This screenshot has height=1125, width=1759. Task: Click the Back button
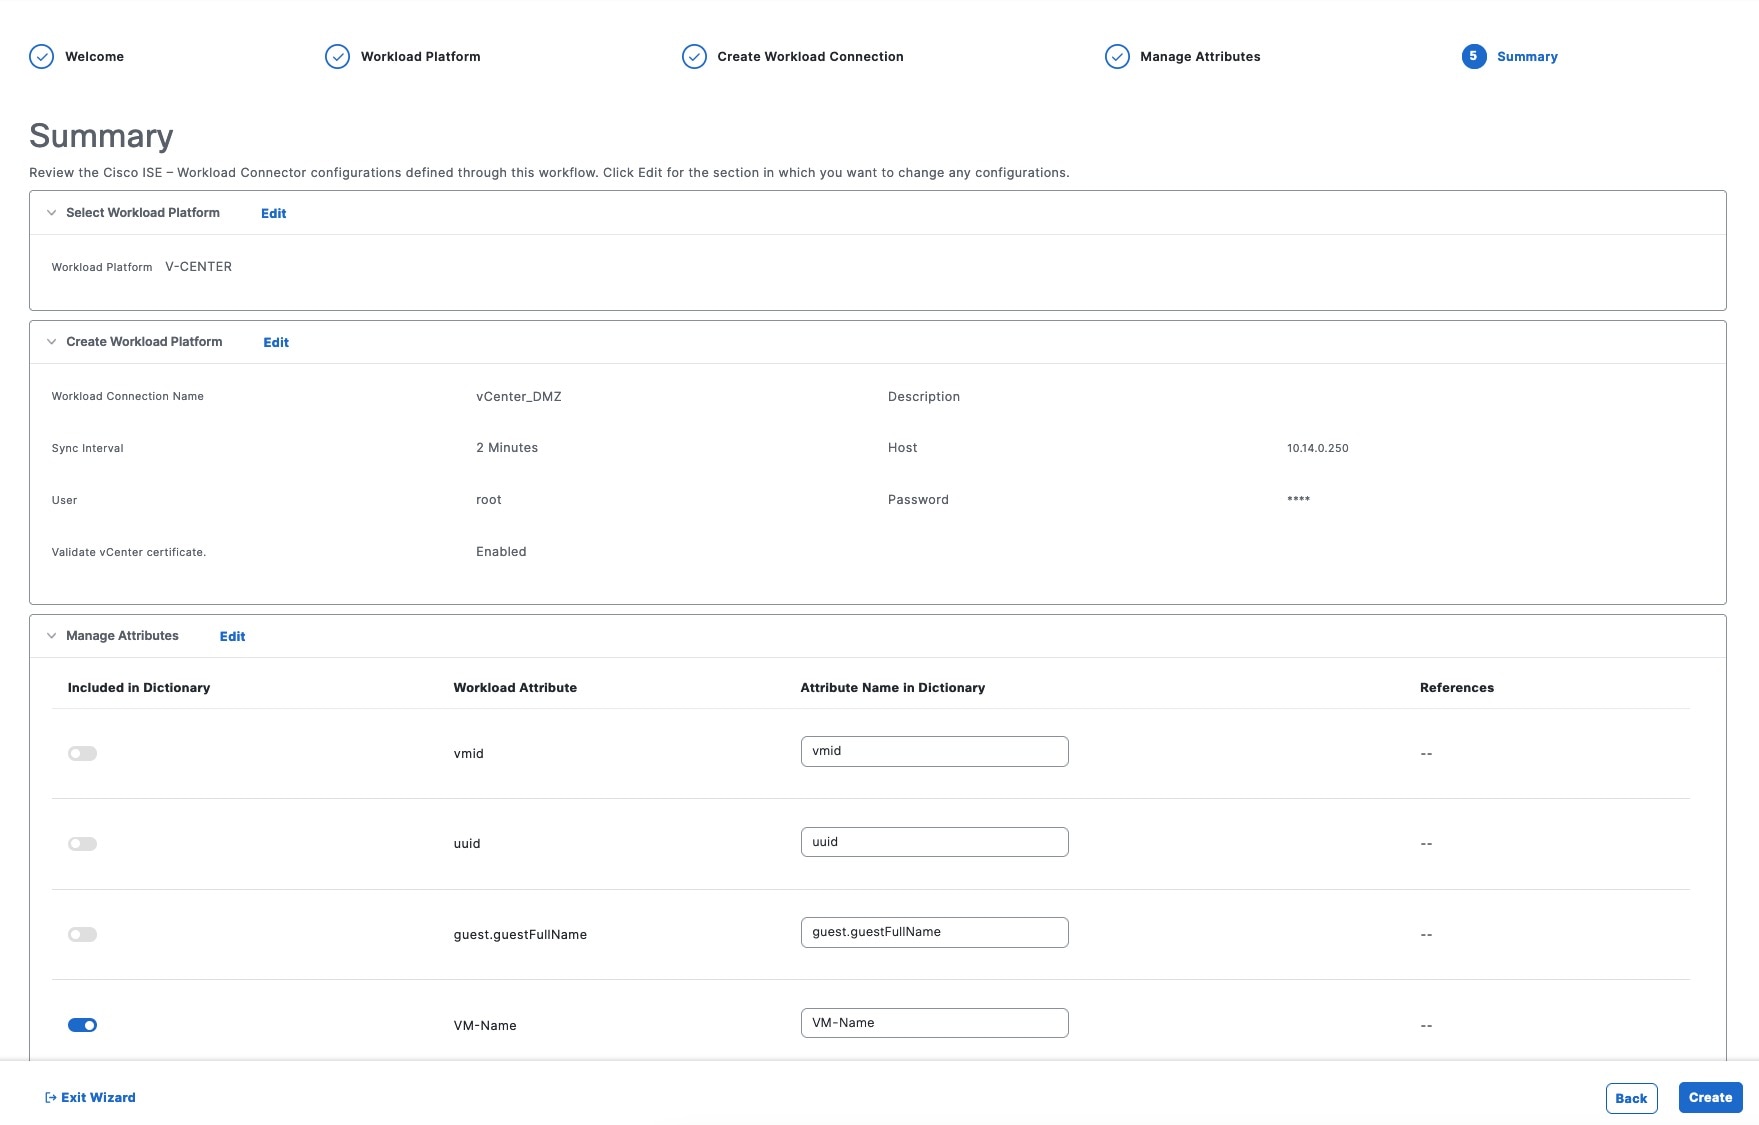click(x=1631, y=1098)
